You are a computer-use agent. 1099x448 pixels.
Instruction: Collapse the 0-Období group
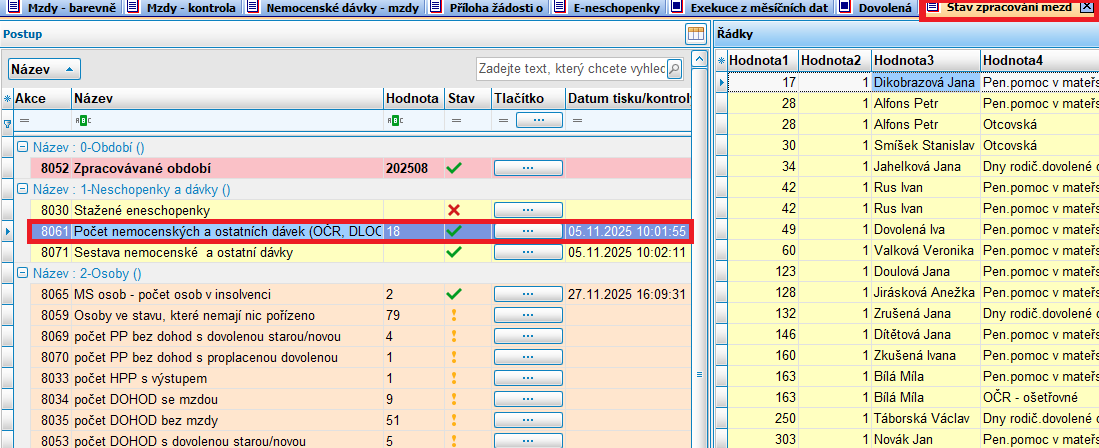click(22, 147)
